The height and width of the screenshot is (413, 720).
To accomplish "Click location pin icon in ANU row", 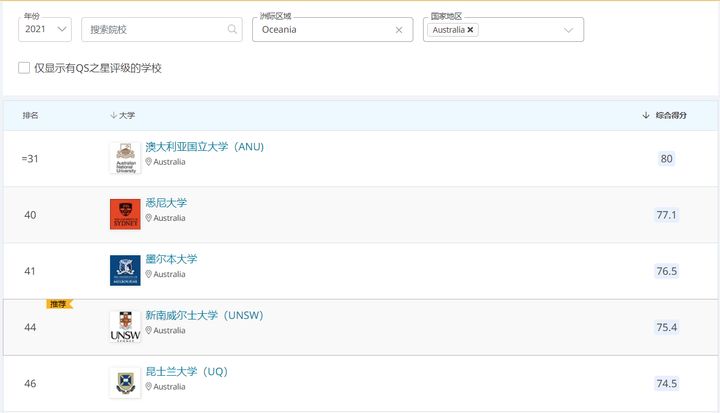I will pos(148,162).
